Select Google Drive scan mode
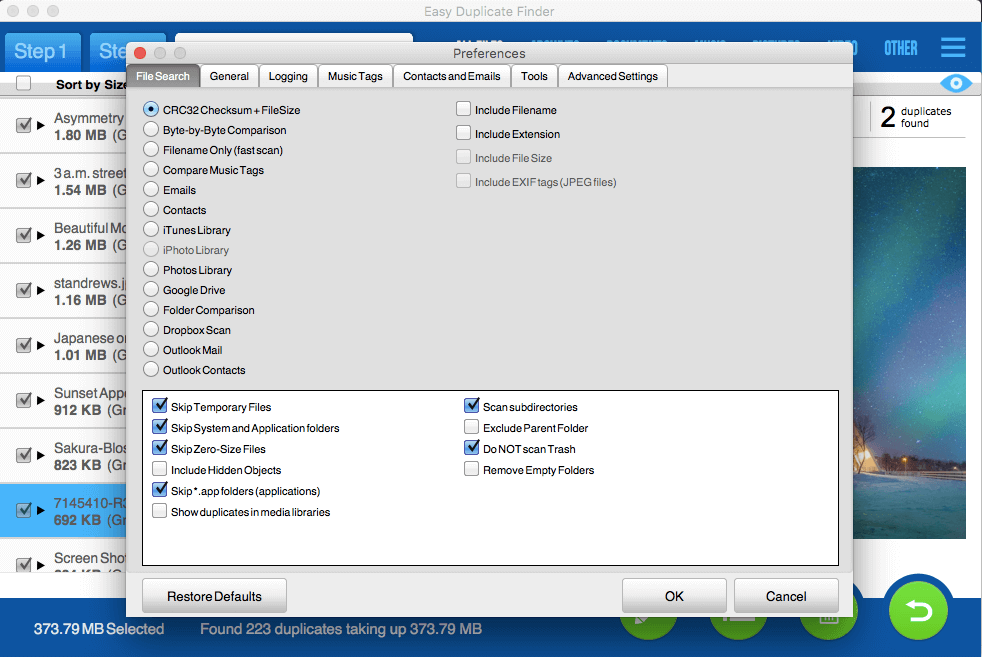The height and width of the screenshot is (657, 982). click(x=151, y=290)
